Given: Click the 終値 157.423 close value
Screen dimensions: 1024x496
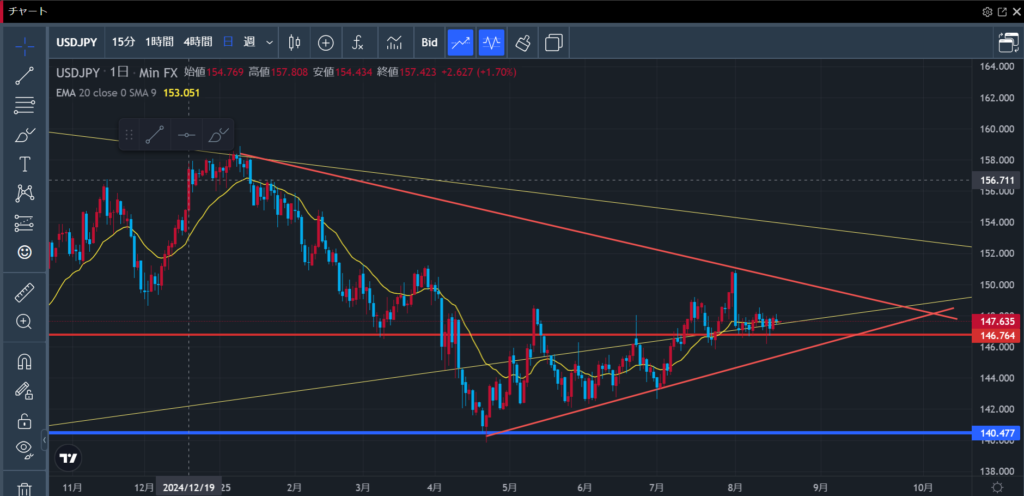Looking at the screenshot, I should click(x=407, y=72).
